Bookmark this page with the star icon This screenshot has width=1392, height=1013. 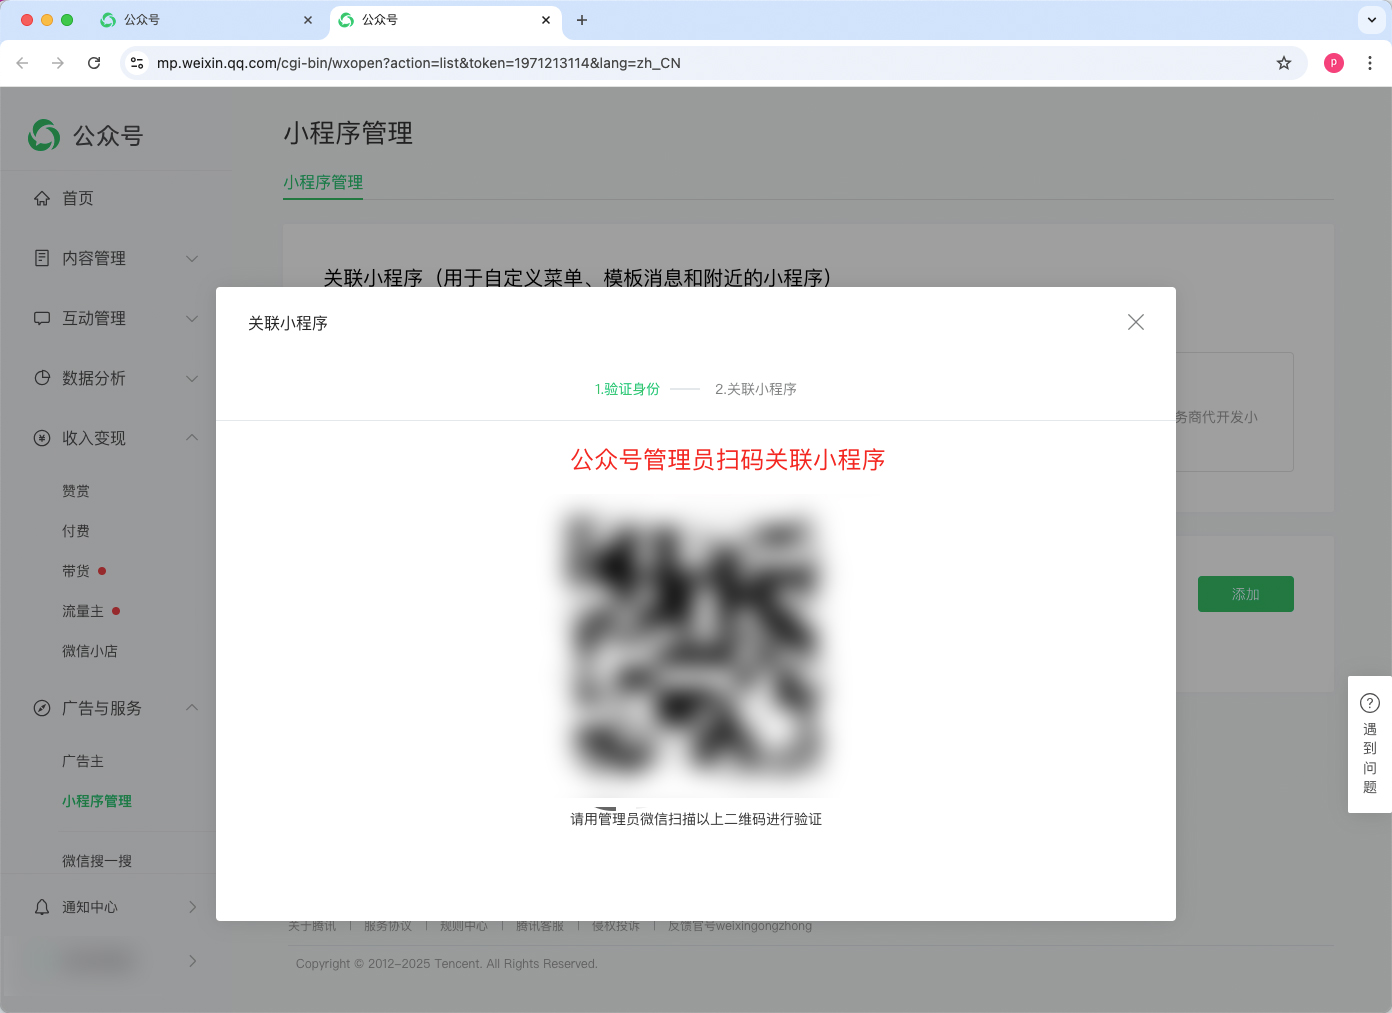1284,63
